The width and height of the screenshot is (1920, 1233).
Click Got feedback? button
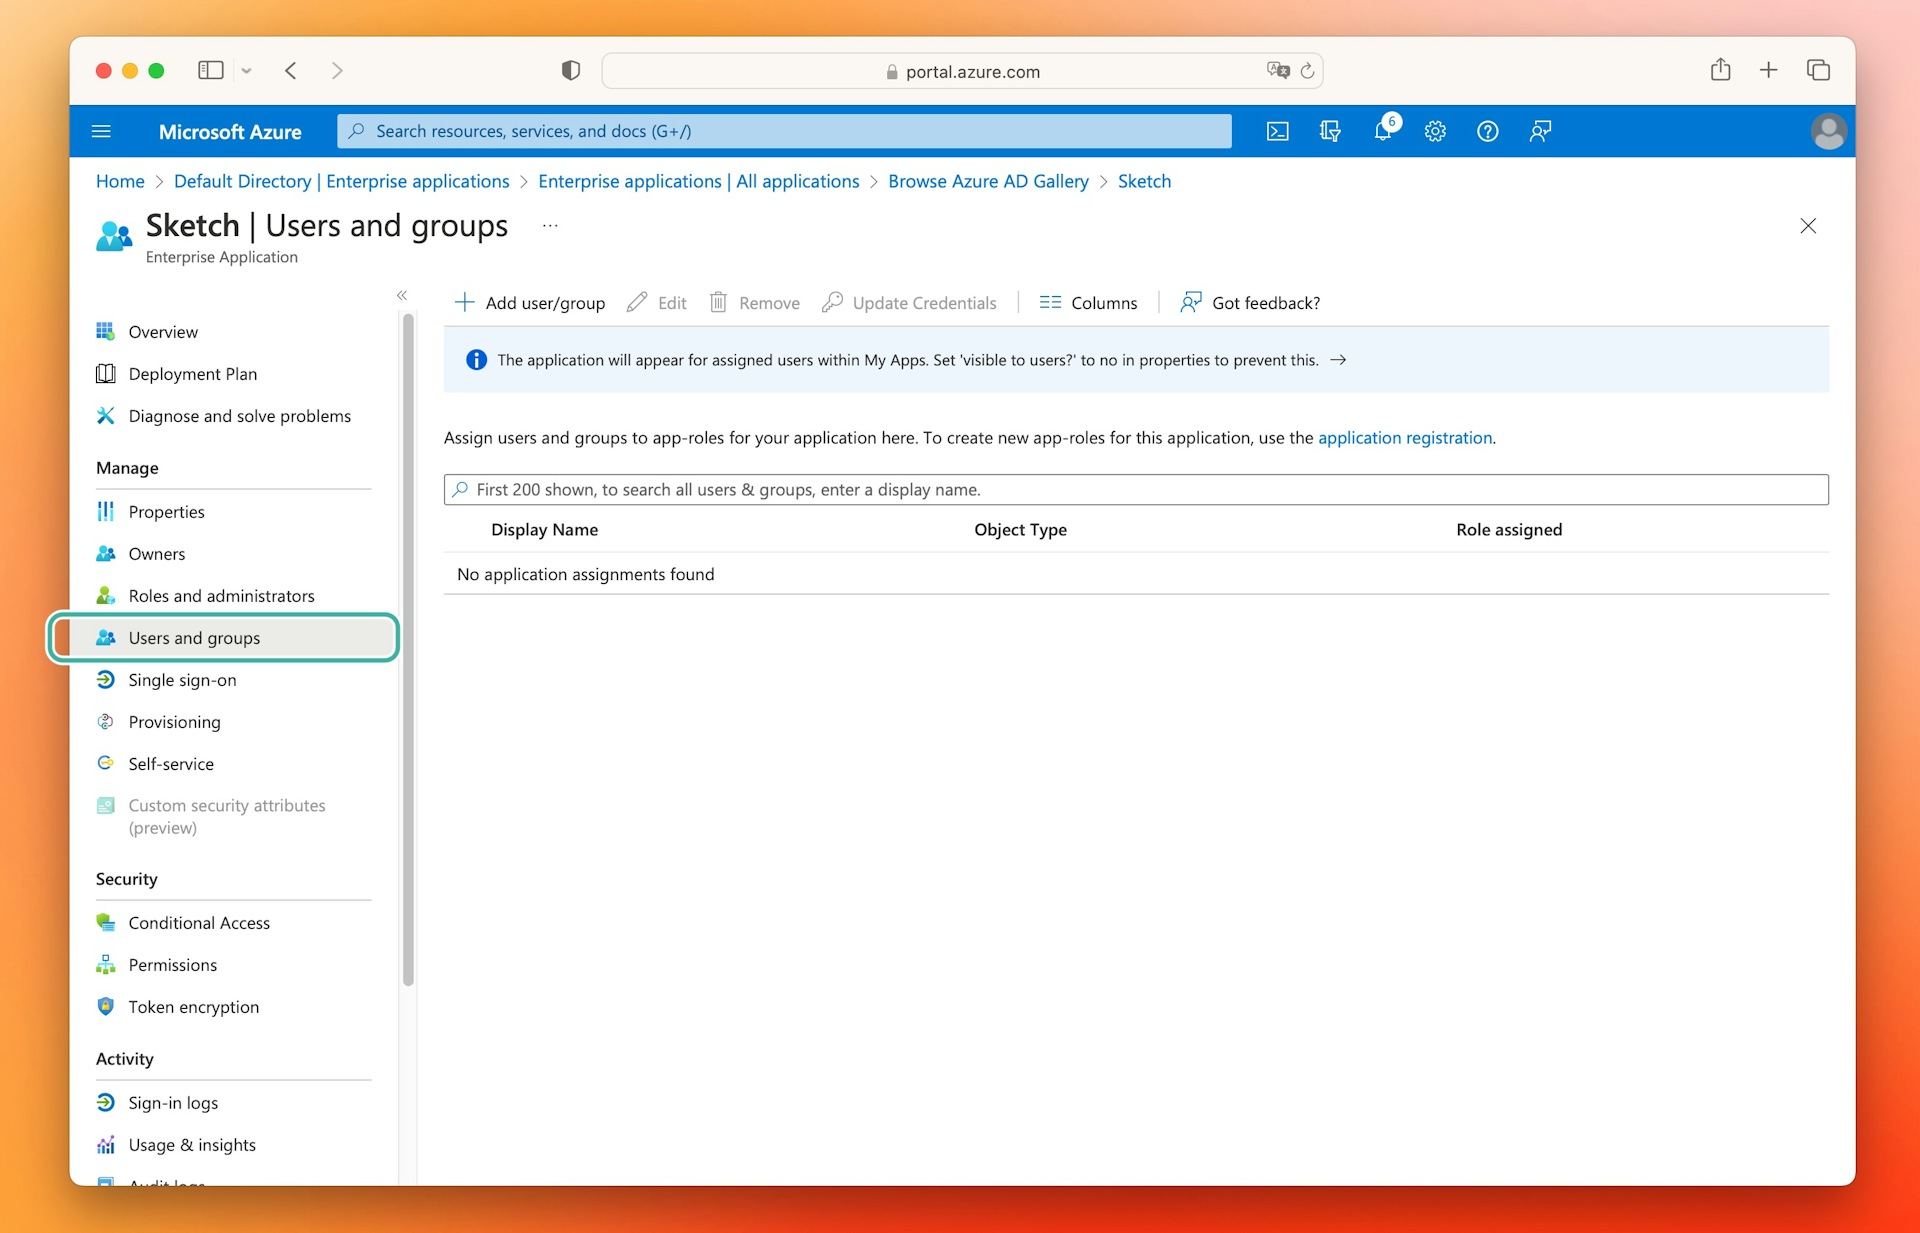point(1250,303)
